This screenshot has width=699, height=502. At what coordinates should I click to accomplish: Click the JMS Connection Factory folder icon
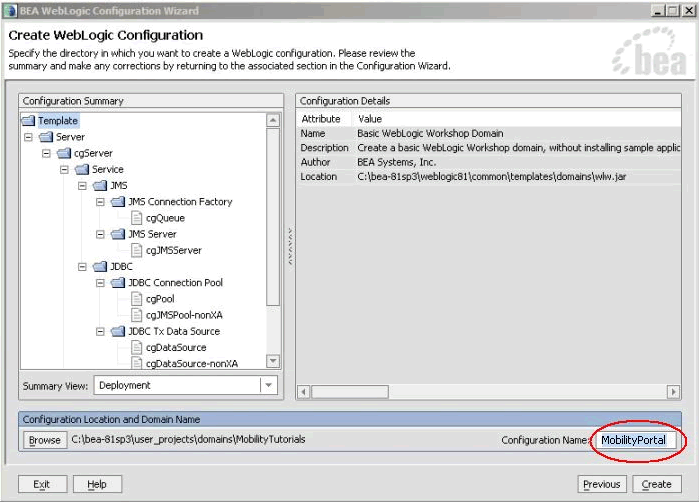118,202
